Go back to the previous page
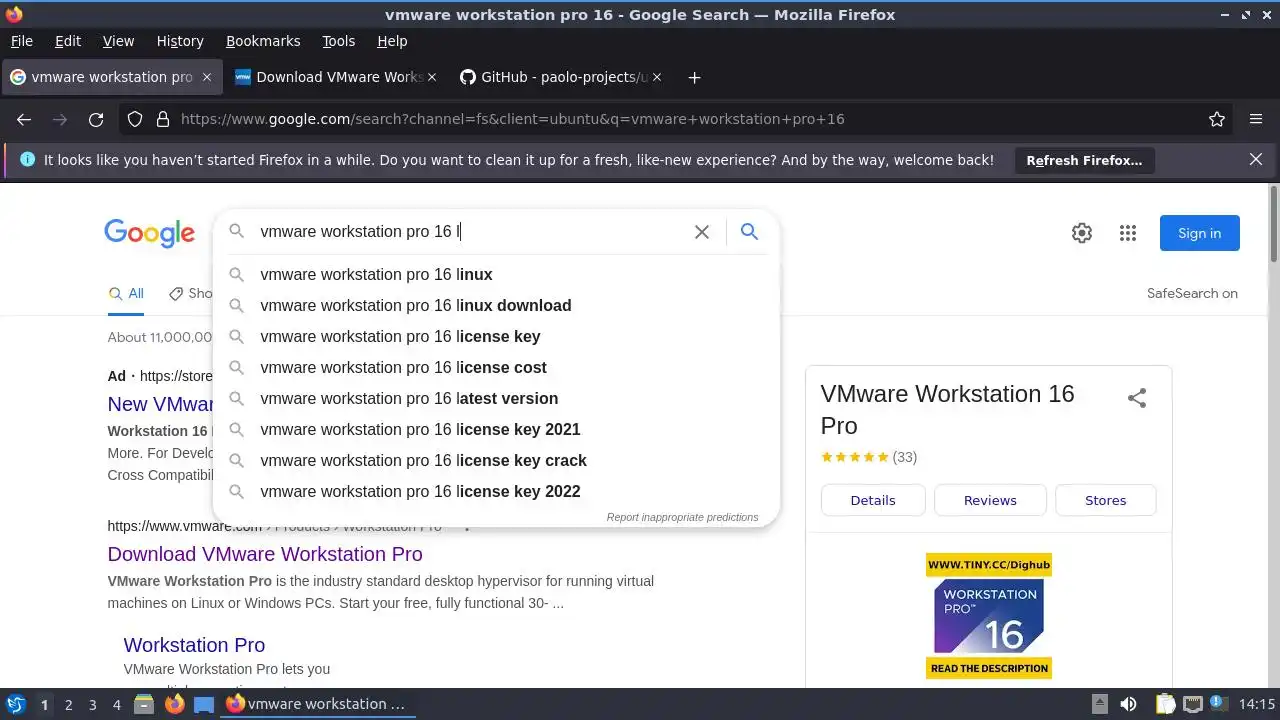Viewport: 1280px width, 720px height. (x=24, y=119)
